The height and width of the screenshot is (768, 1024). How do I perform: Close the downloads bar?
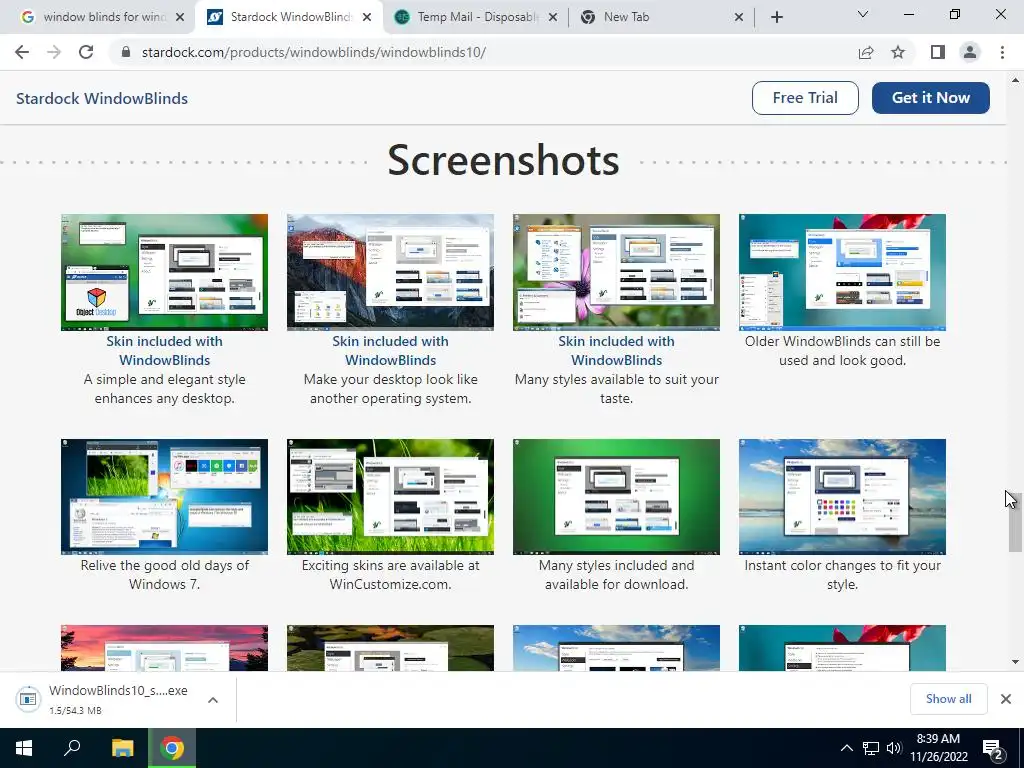tap(1006, 699)
